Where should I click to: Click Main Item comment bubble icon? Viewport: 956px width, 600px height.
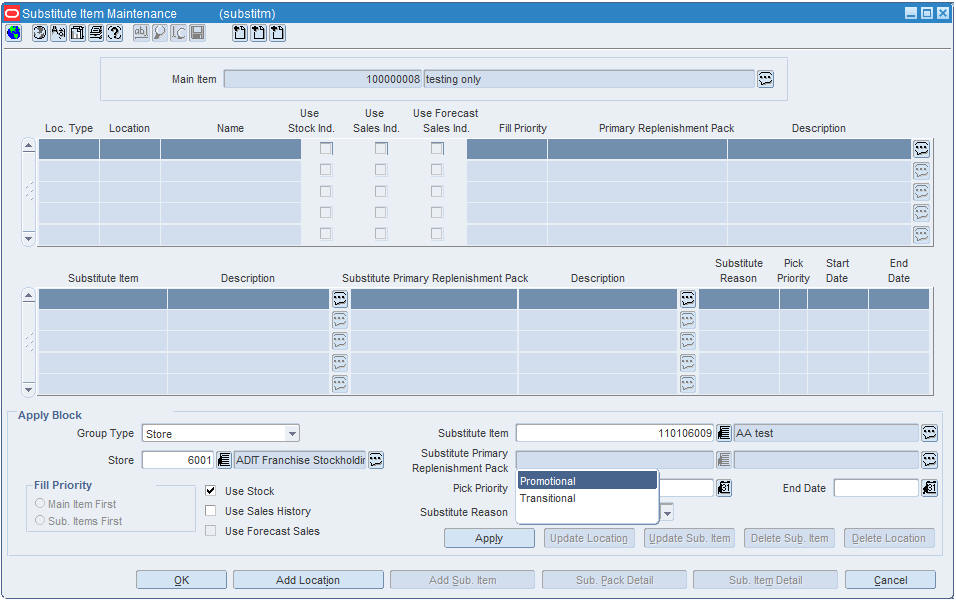pos(766,79)
